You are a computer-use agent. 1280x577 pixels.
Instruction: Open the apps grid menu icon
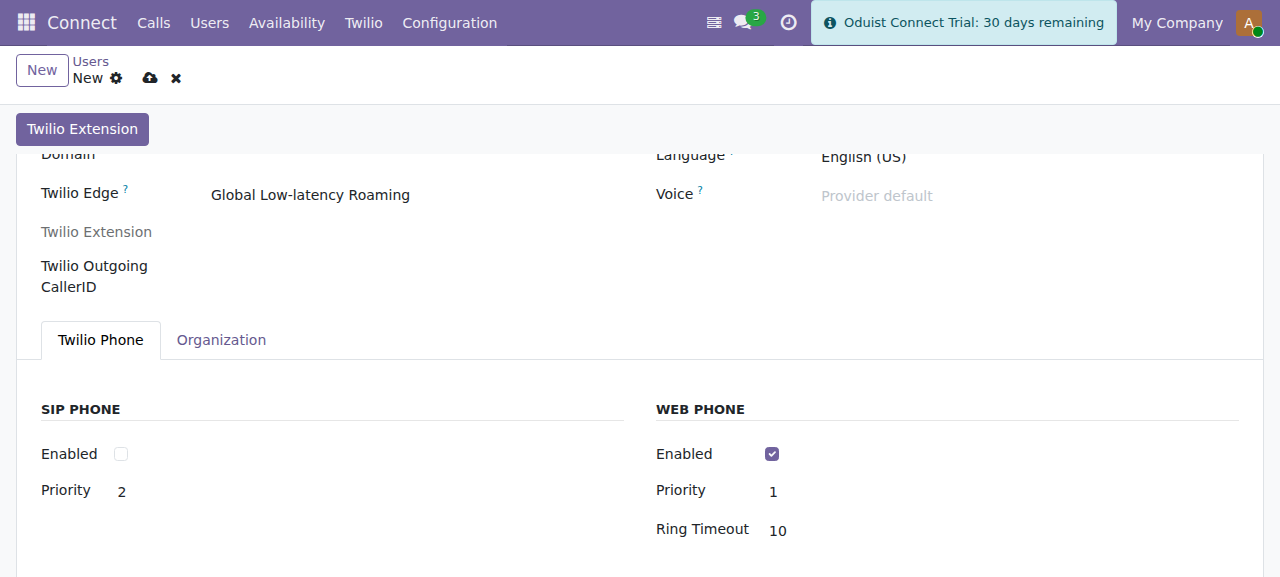26,22
